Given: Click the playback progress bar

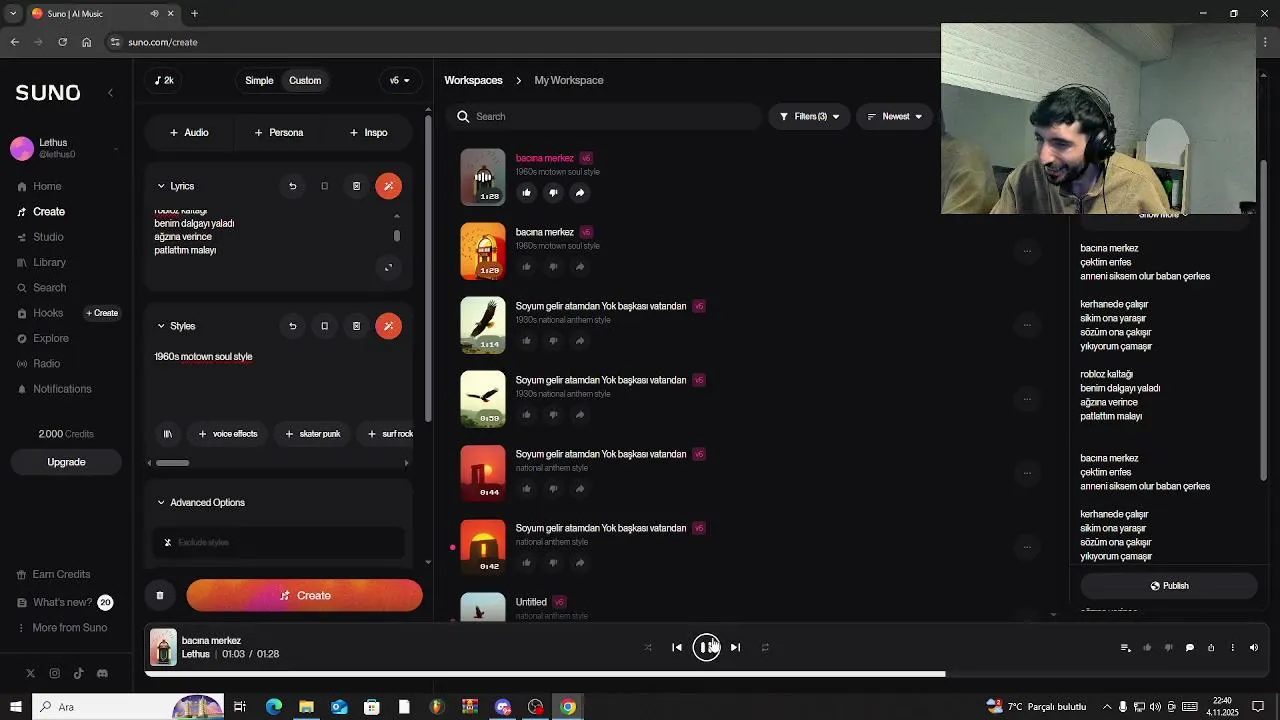Looking at the screenshot, I should click(x=706, y=674).
